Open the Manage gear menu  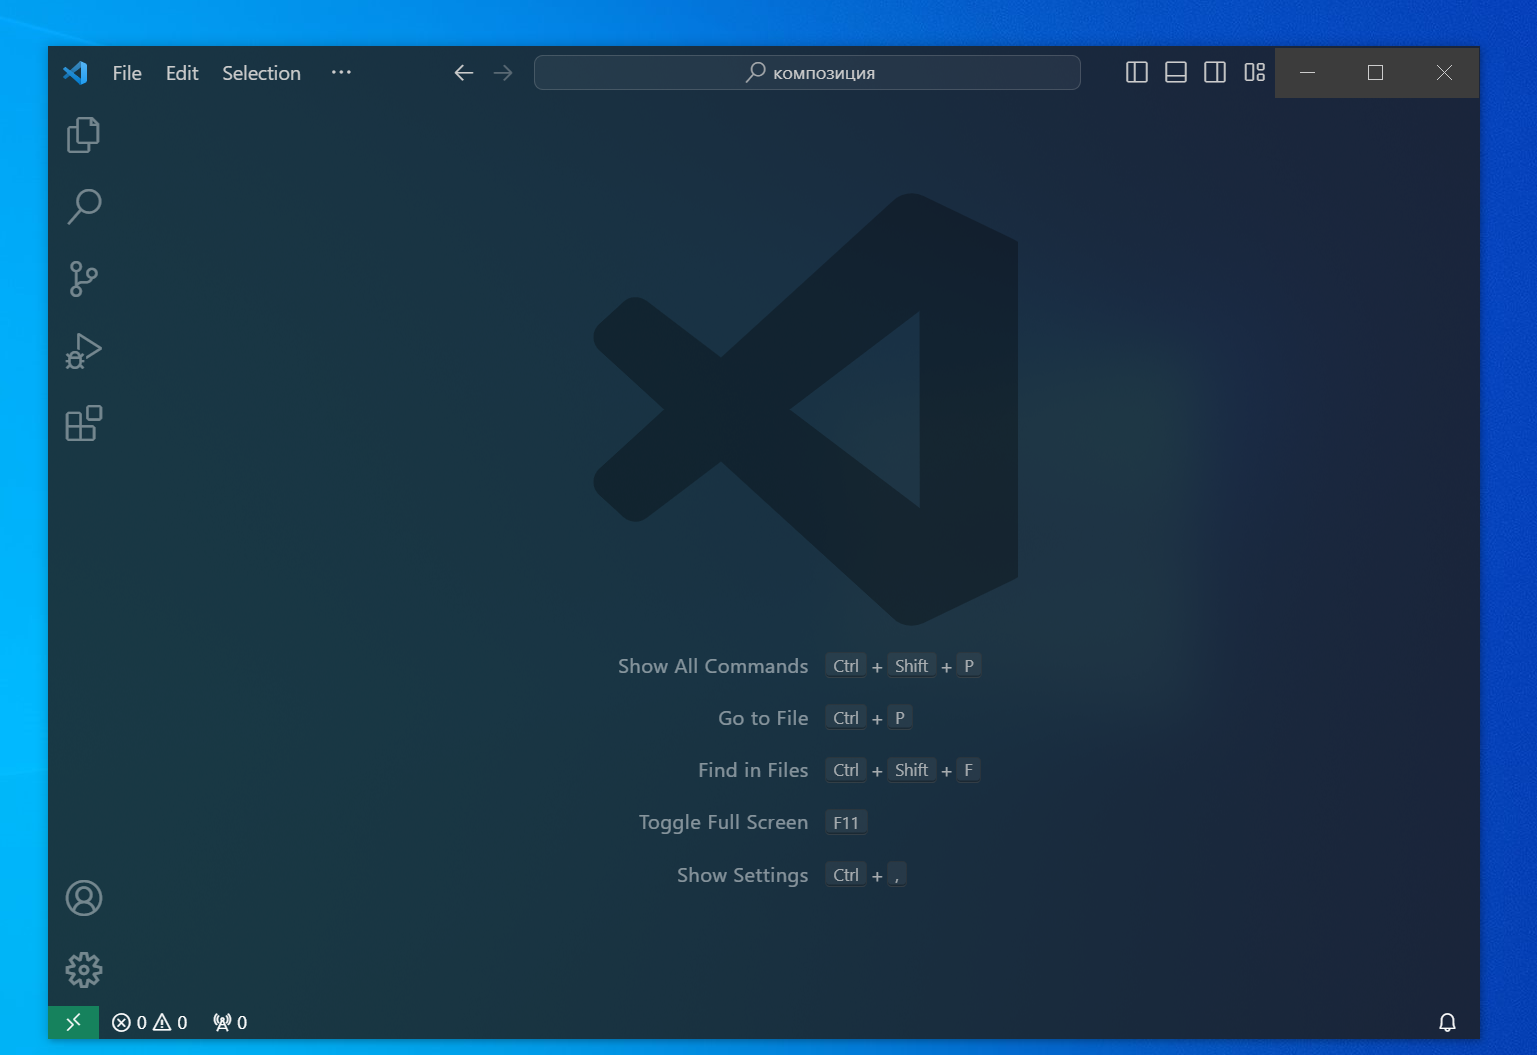coord(83,970)
